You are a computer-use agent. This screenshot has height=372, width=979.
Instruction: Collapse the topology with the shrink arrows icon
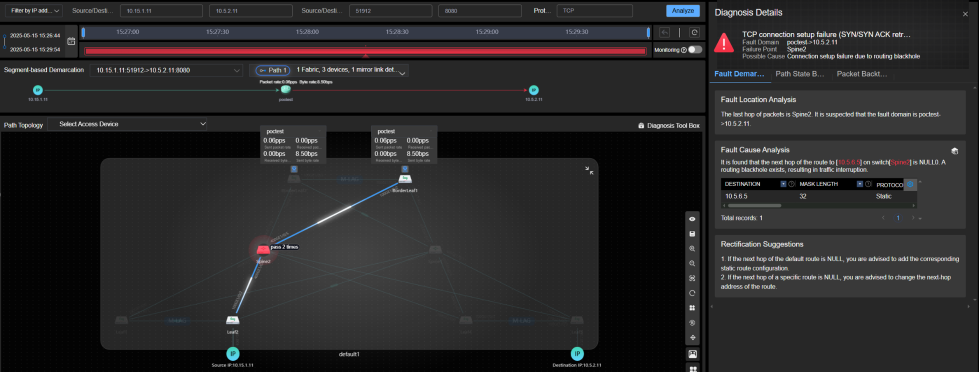pos(588,169)
